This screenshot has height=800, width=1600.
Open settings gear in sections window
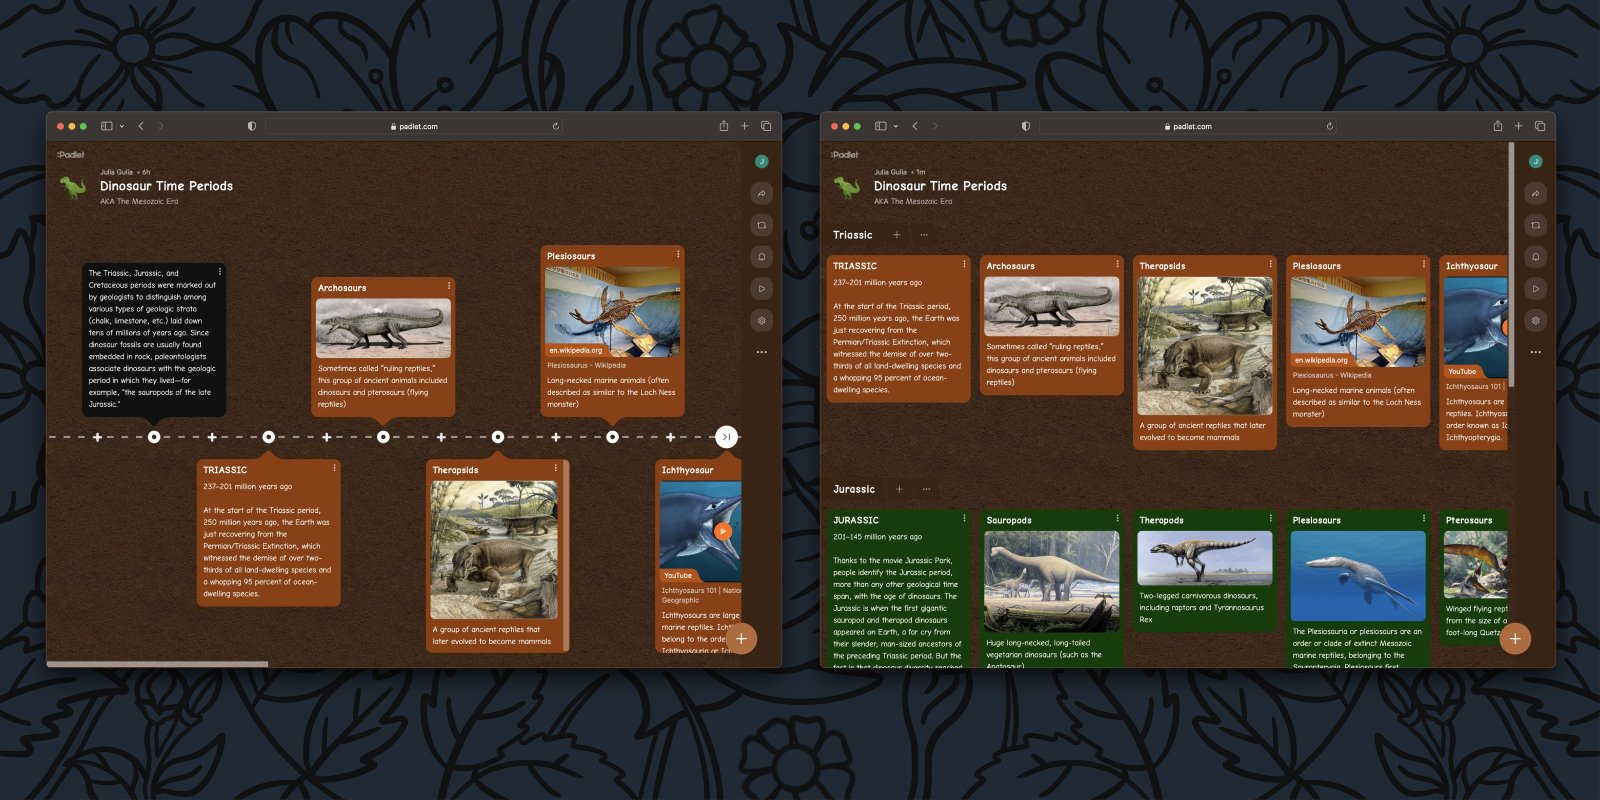[x=1535, y=321]
